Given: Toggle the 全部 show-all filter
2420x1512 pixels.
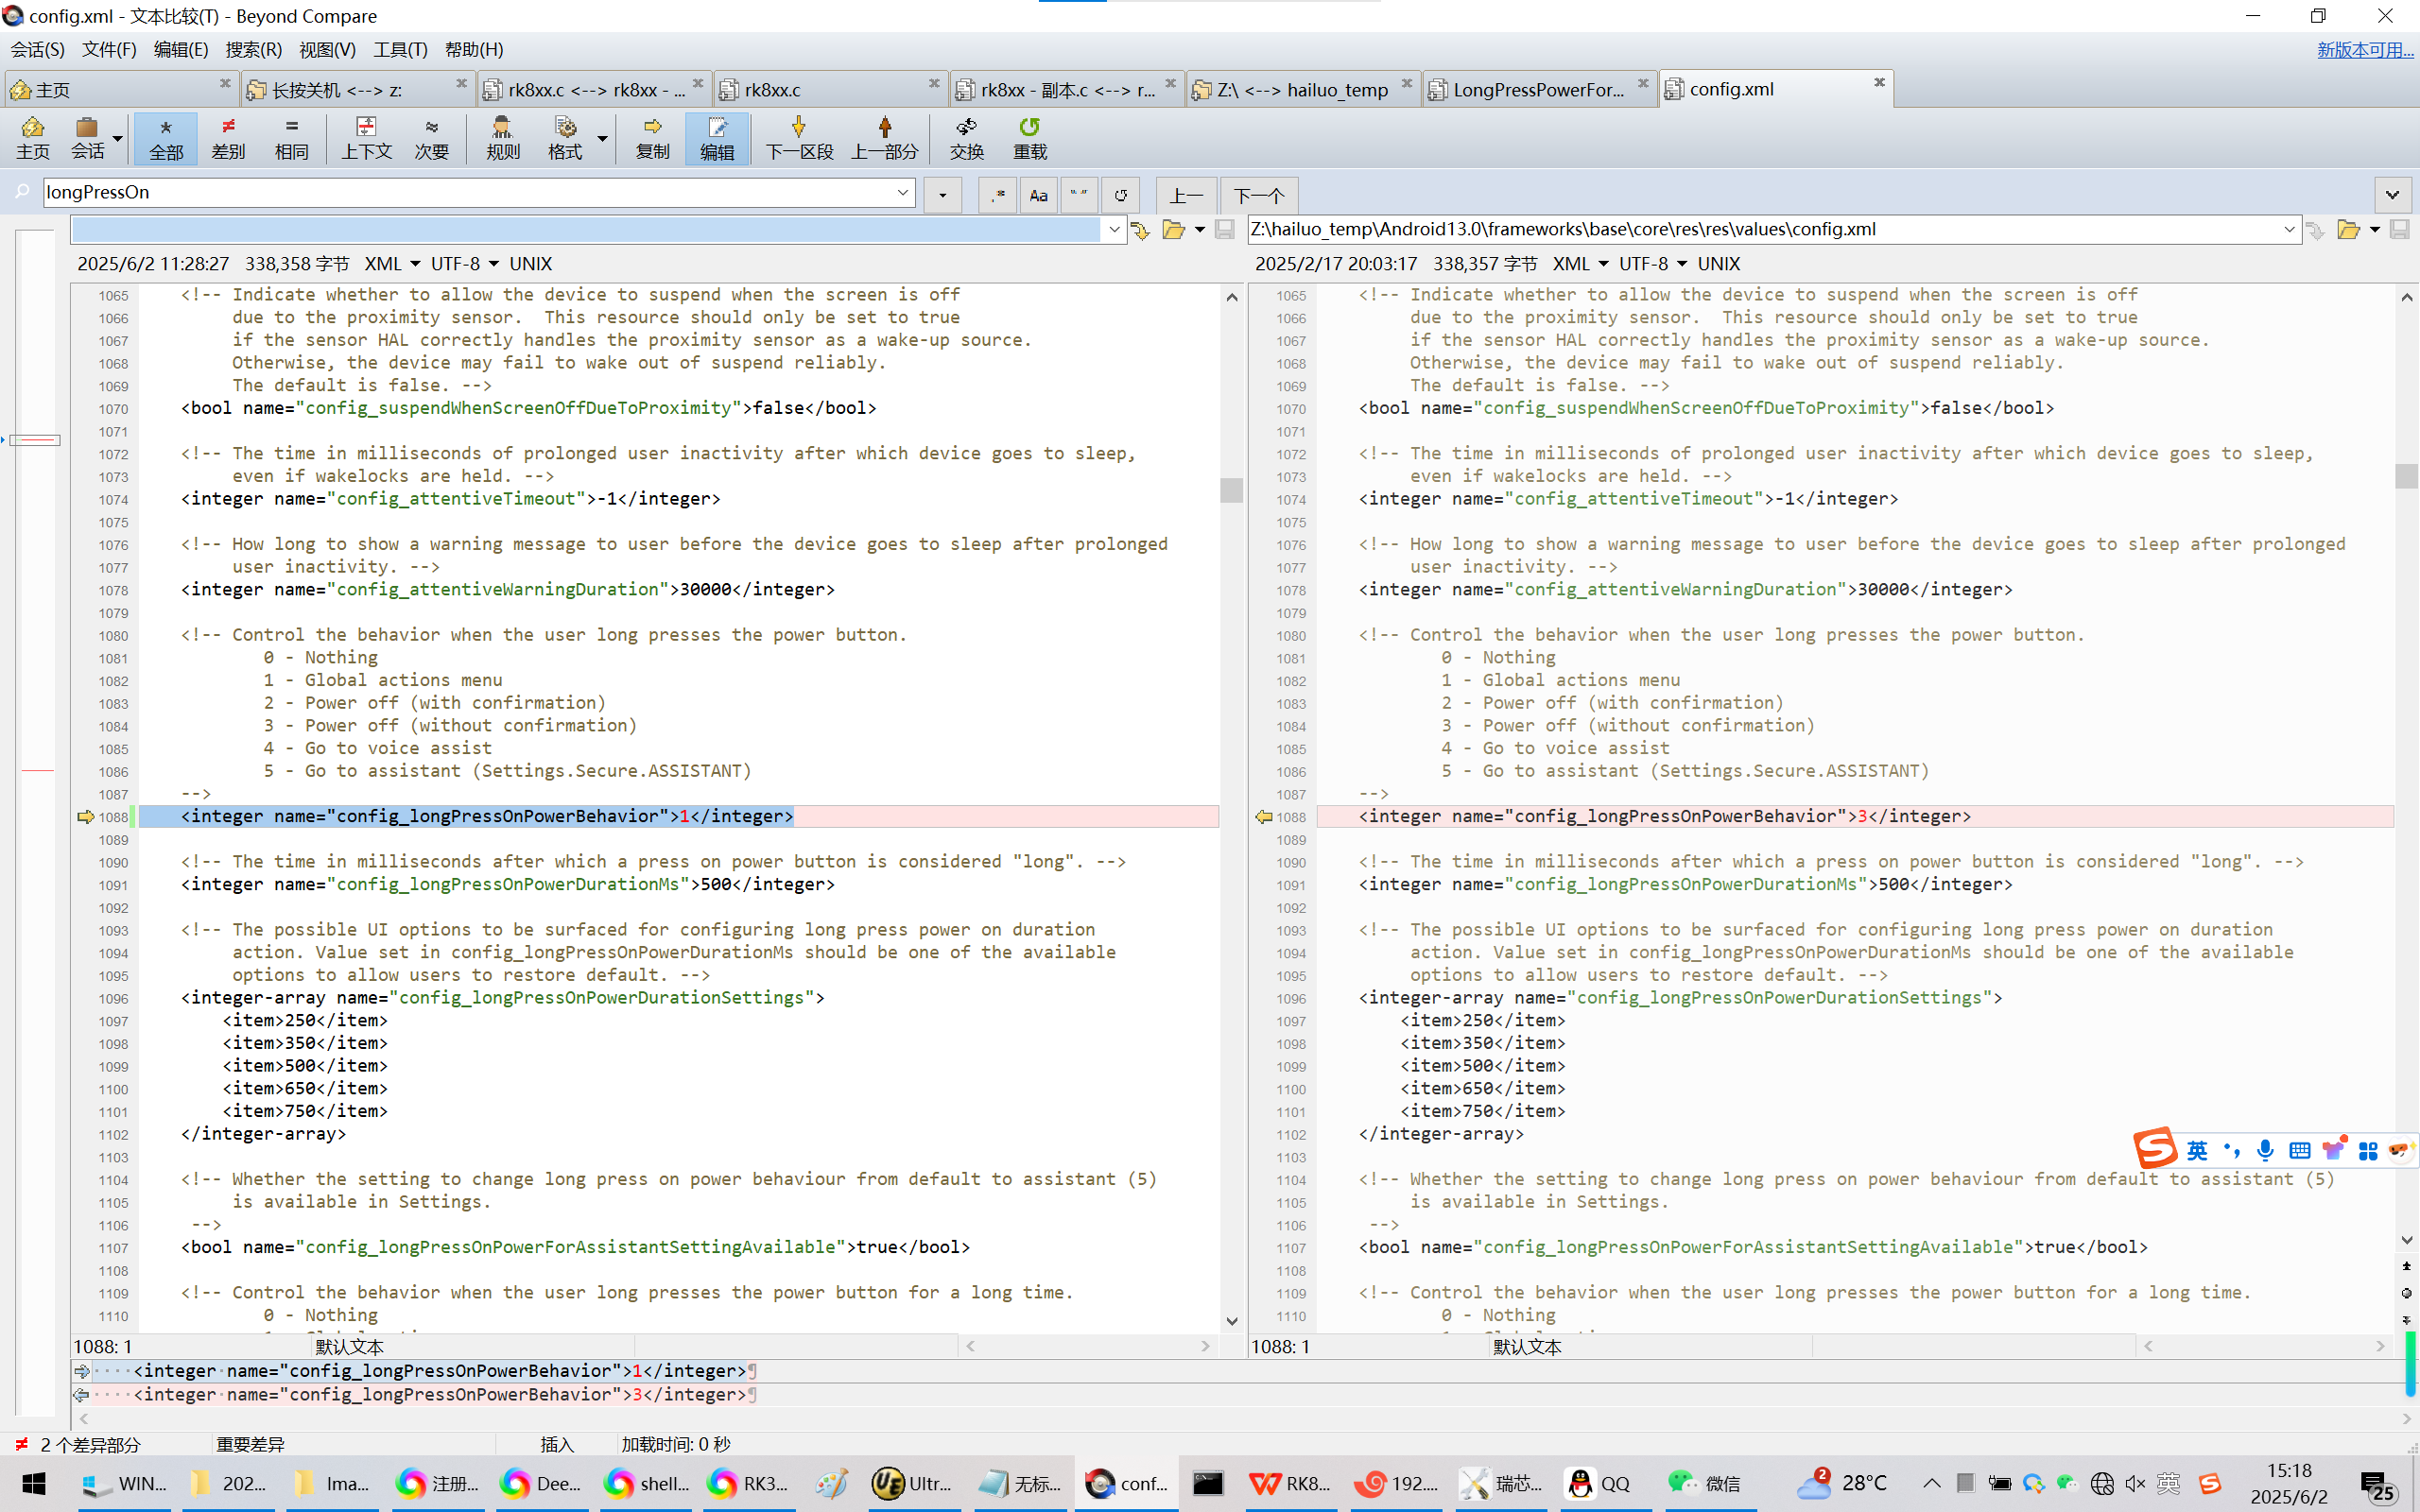Looking at the screenshot, I should (166, 137).
